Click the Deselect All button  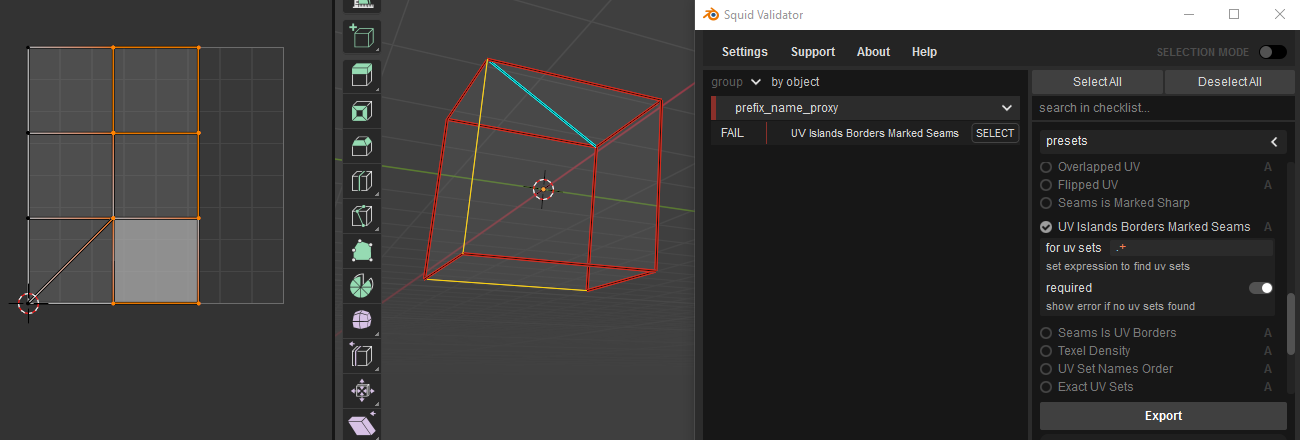[1229, 82]
